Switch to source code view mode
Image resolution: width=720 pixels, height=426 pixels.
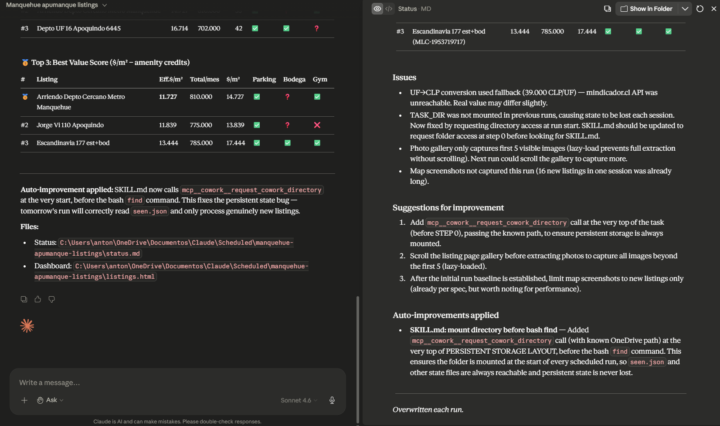click(x=389, y=9)
